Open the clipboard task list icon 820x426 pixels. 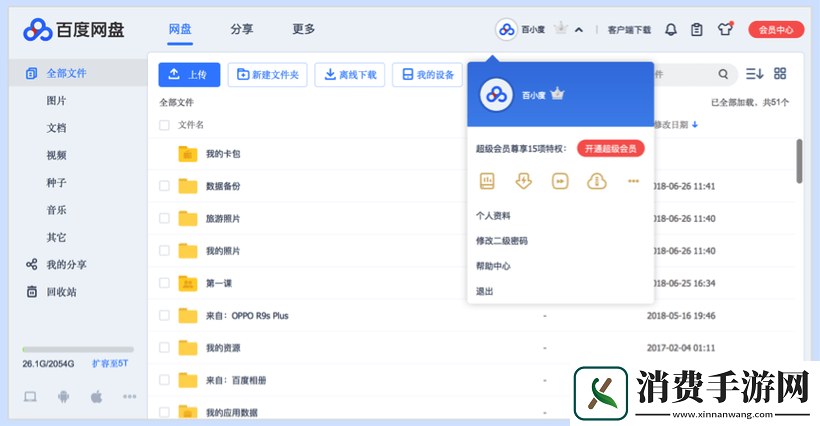697,30
